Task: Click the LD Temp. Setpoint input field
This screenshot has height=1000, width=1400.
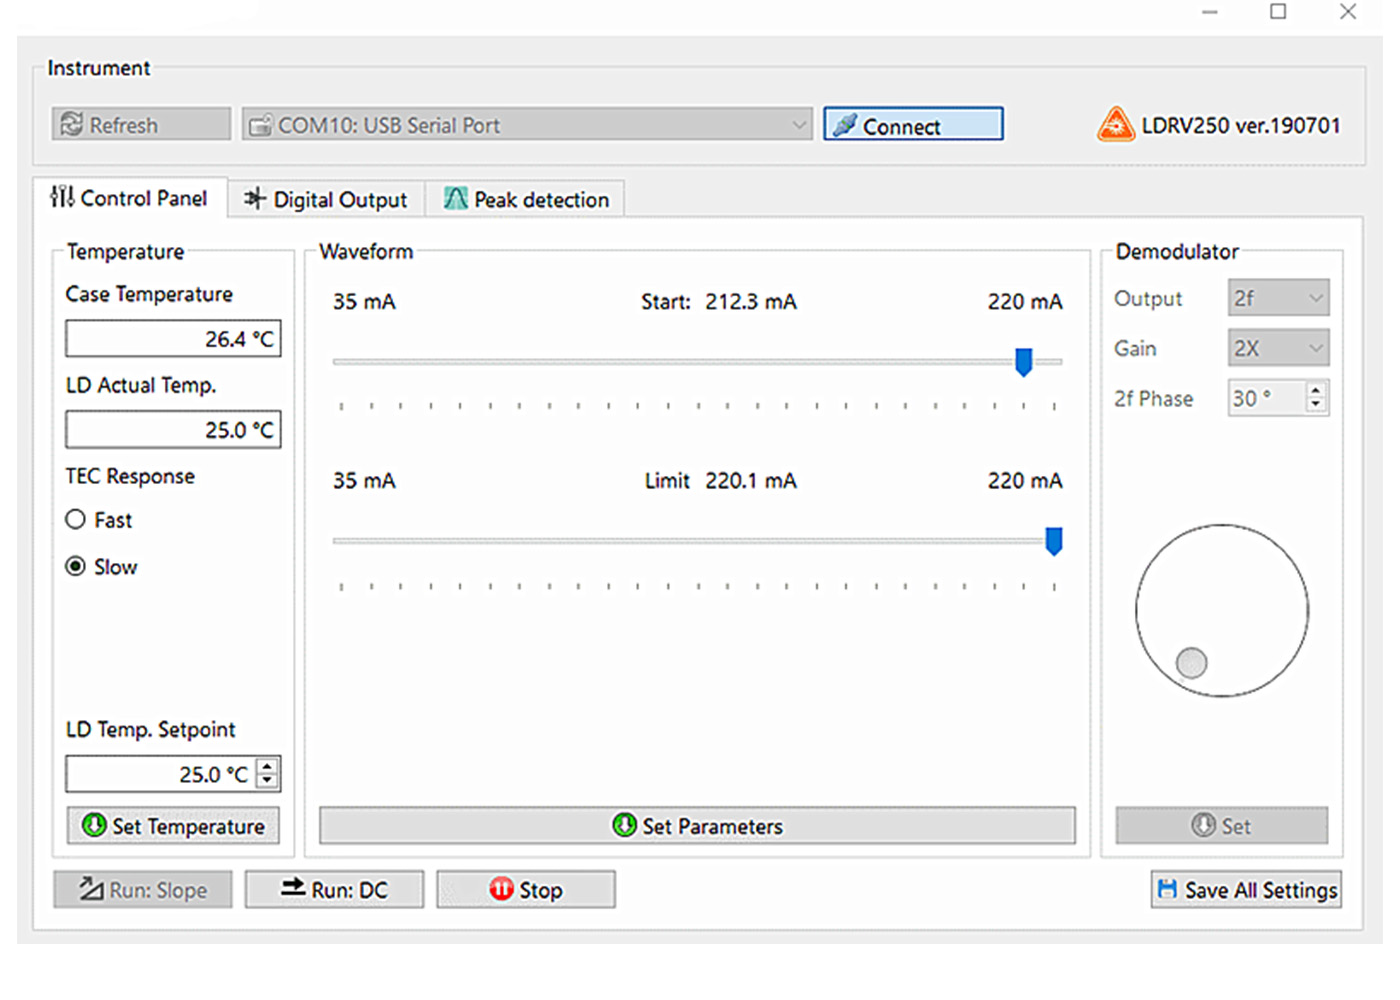Action: pos(160,774)
